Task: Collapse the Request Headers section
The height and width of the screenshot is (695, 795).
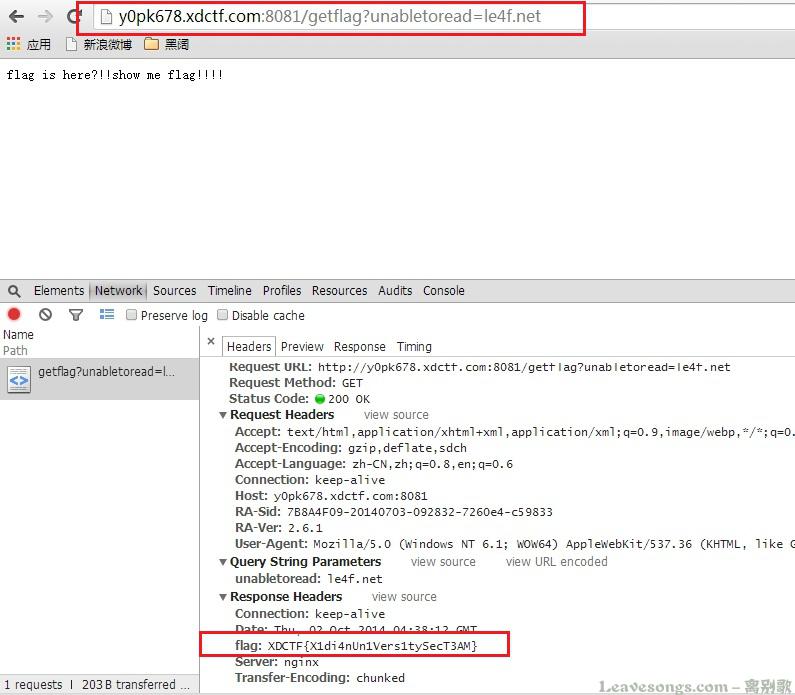Action: tap(223, 415)
